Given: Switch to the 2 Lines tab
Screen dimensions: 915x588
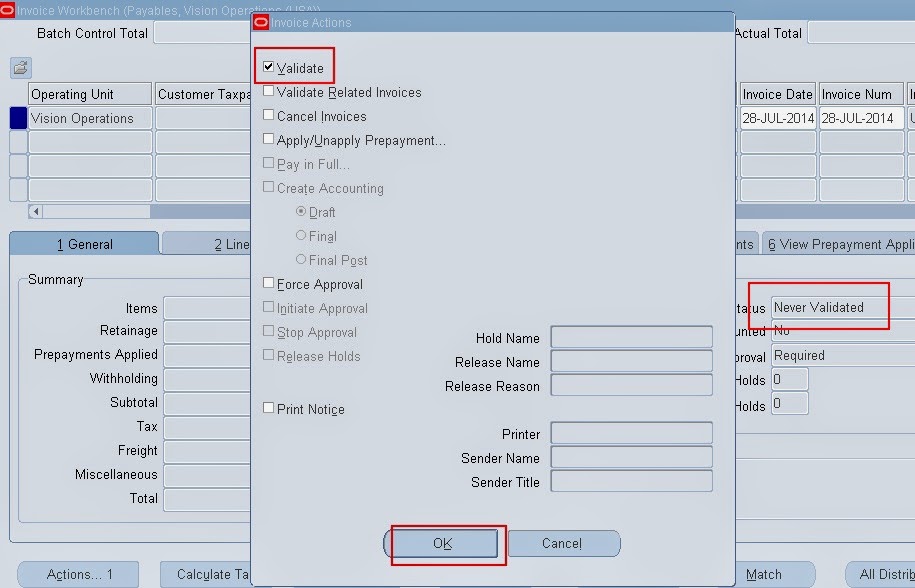Looking at the screenshot, I should [x=224, y=242].
